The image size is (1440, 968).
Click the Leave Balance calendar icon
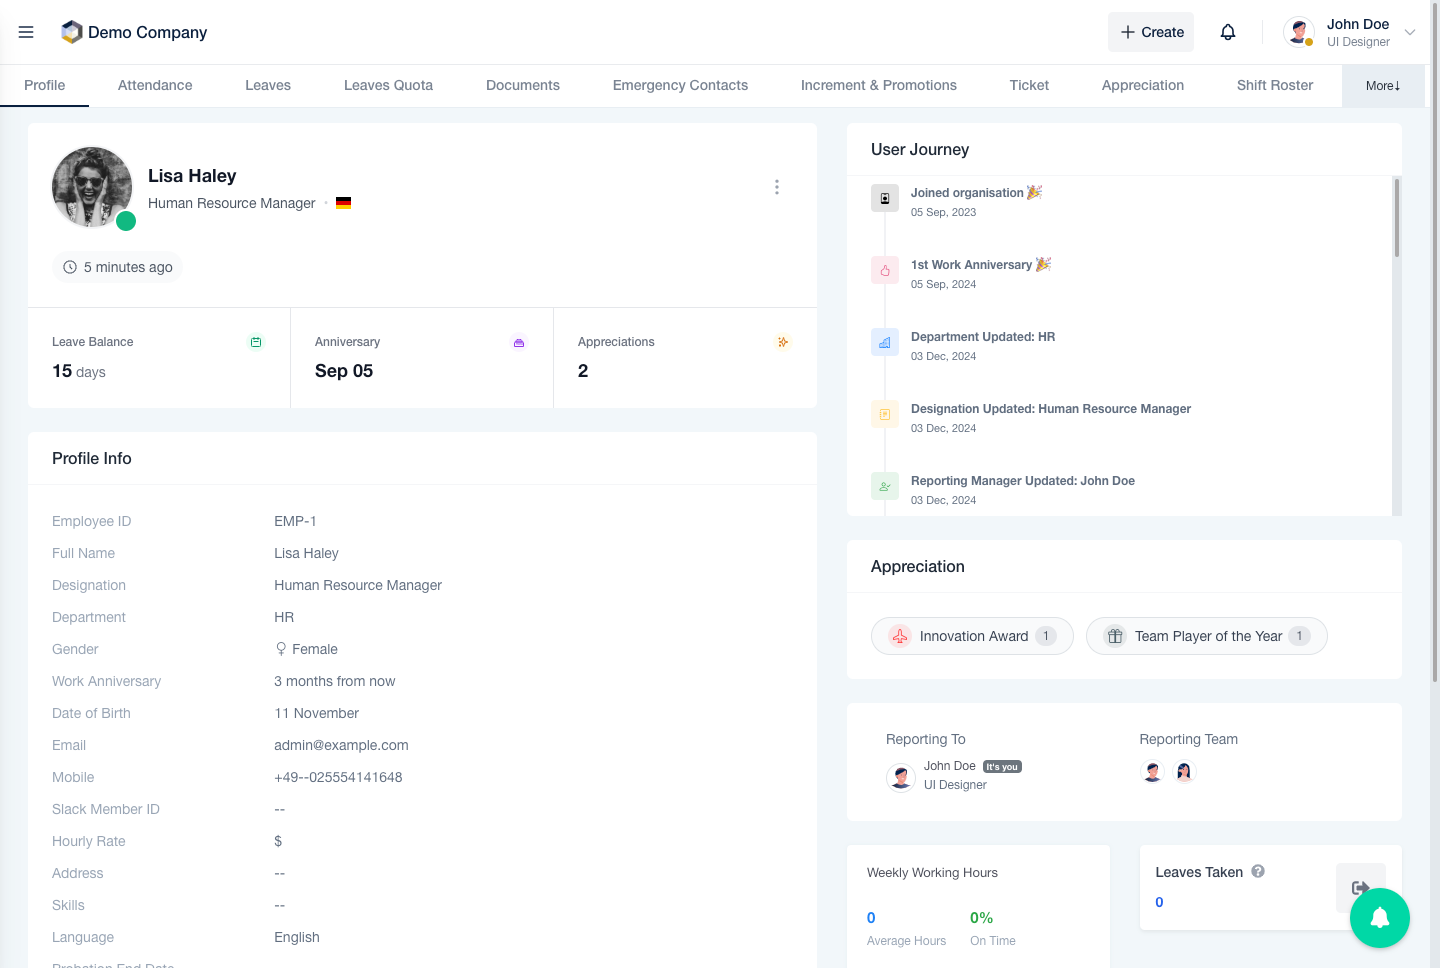256,342
